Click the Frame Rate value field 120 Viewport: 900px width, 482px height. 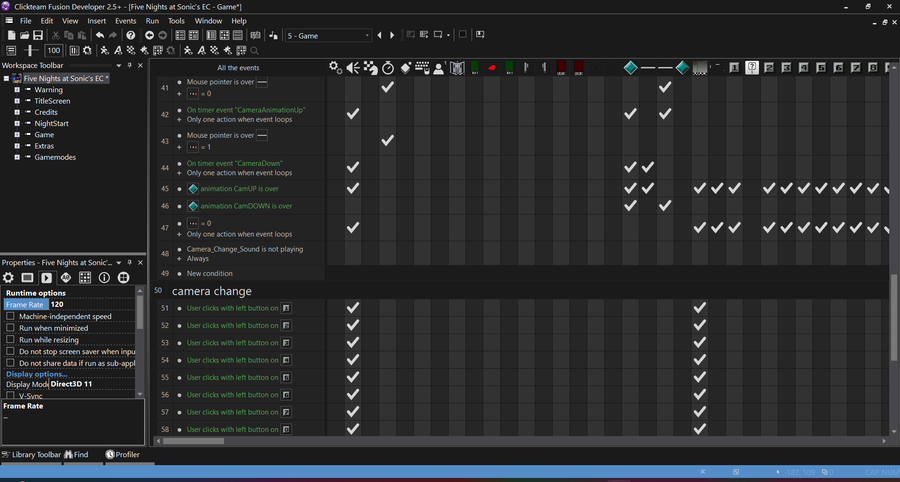pos(92,305)
